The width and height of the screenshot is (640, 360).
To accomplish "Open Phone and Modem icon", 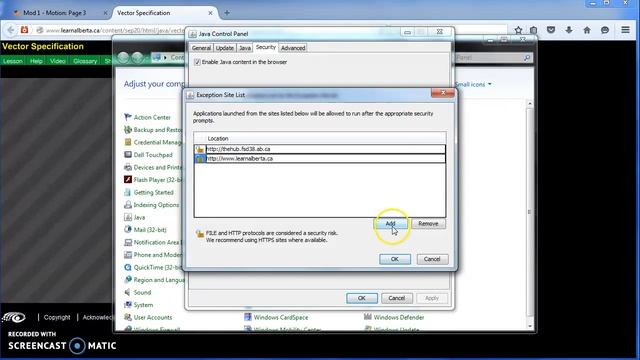I will 128,255.
